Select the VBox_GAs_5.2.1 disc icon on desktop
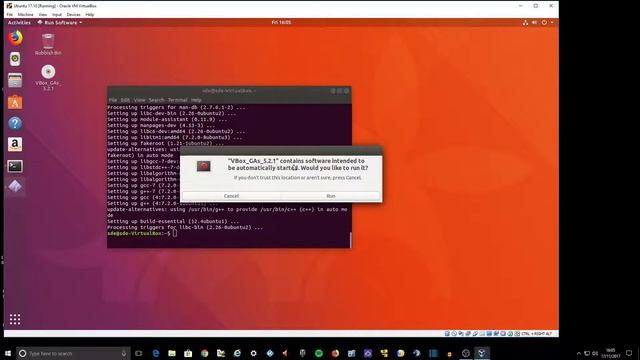640x360 pixels. [48, 78]
